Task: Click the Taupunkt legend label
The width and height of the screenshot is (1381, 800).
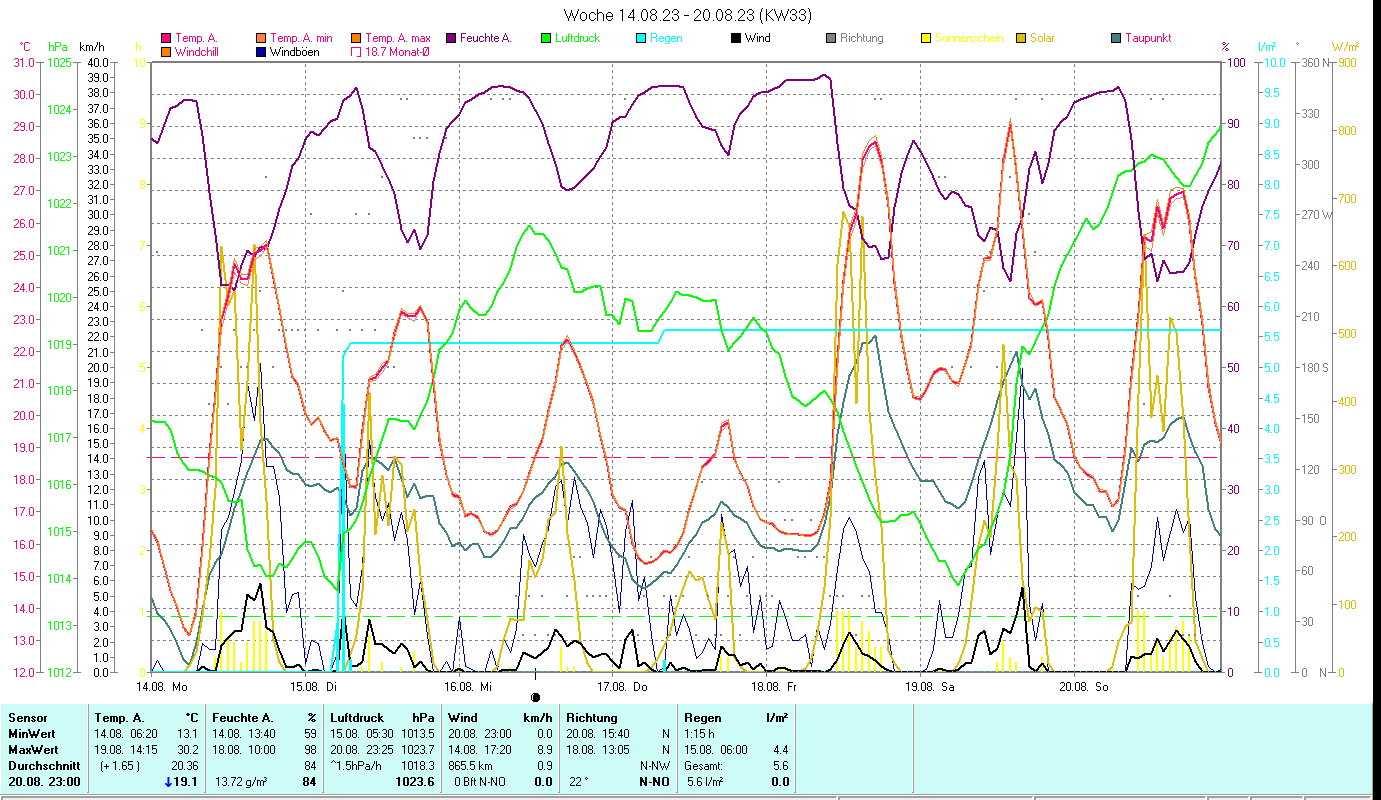Action: pyautogui.click(x=1148, y=39)
